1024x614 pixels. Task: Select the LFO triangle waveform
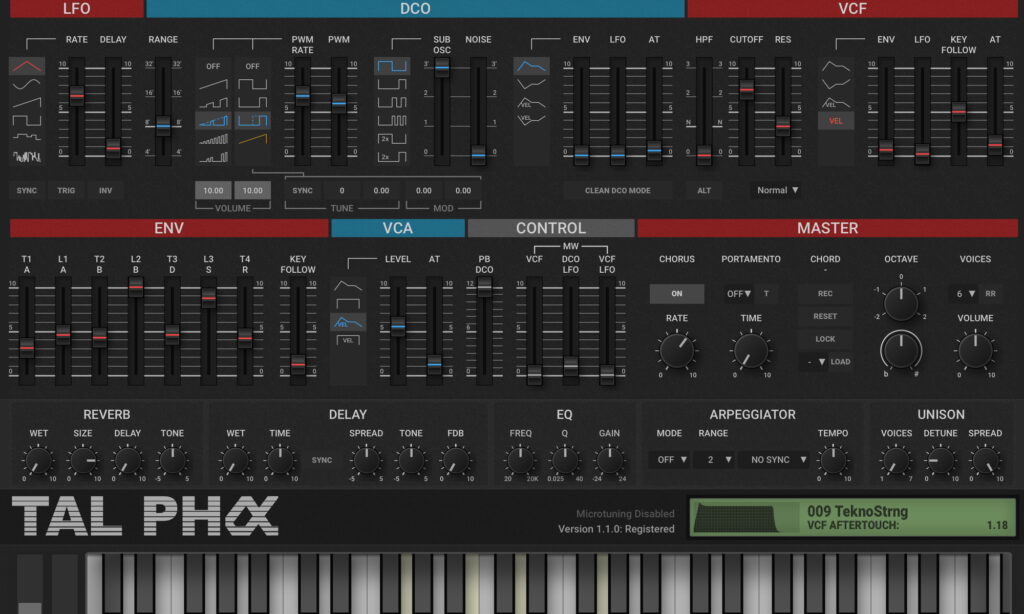27,66
